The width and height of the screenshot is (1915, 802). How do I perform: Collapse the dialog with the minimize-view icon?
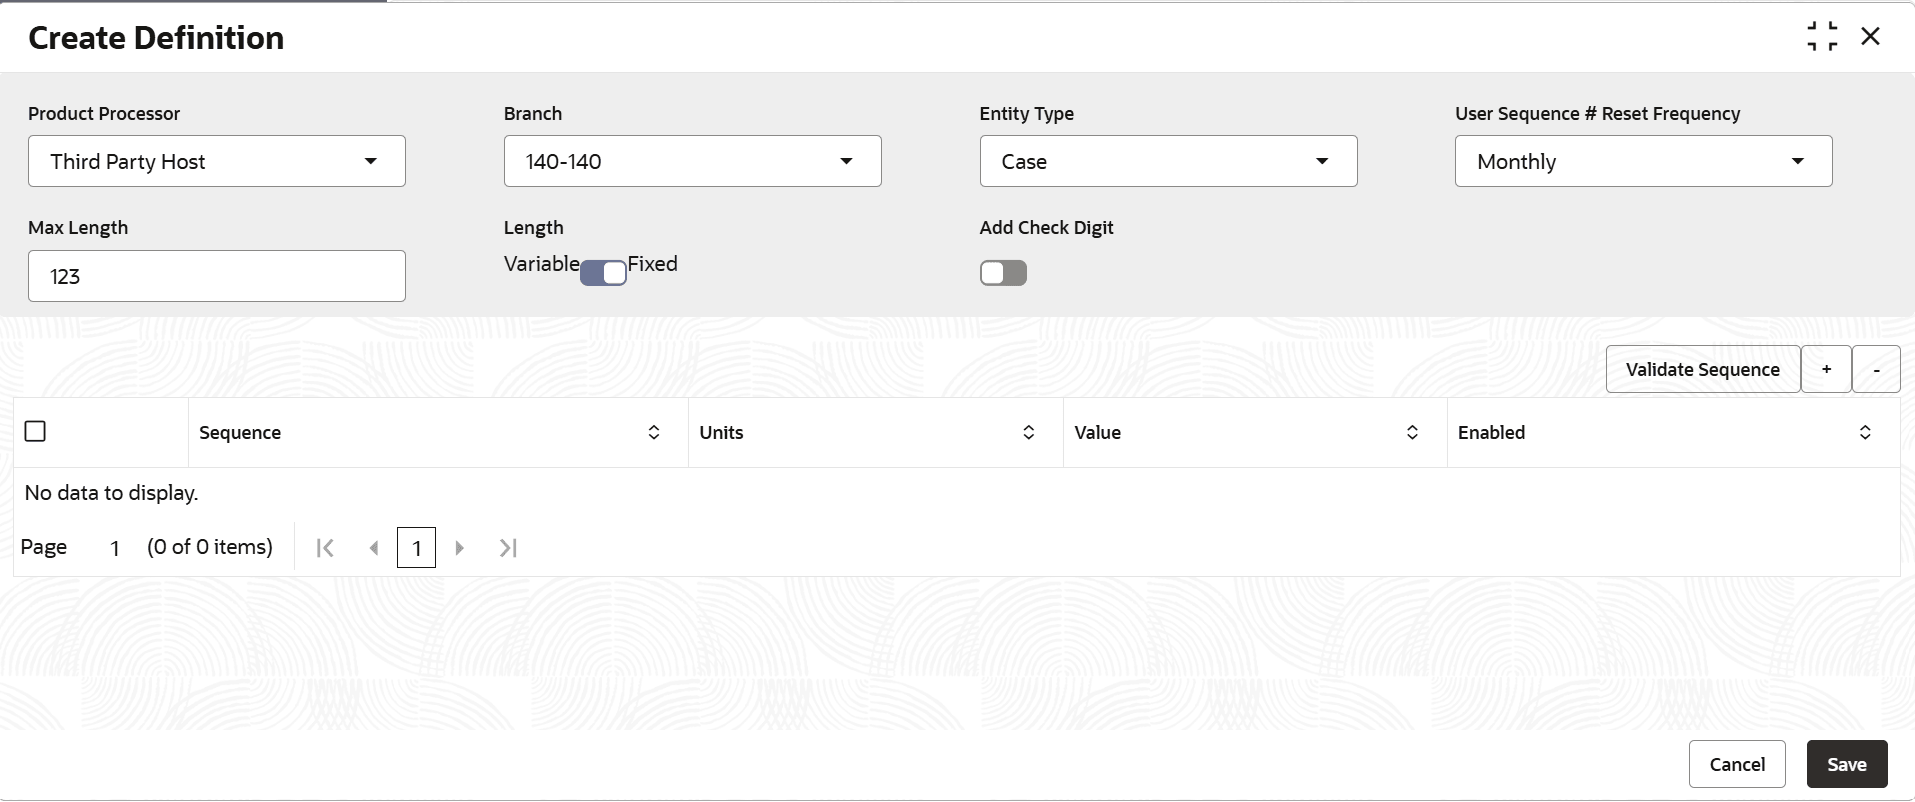tap(1822, 37)
